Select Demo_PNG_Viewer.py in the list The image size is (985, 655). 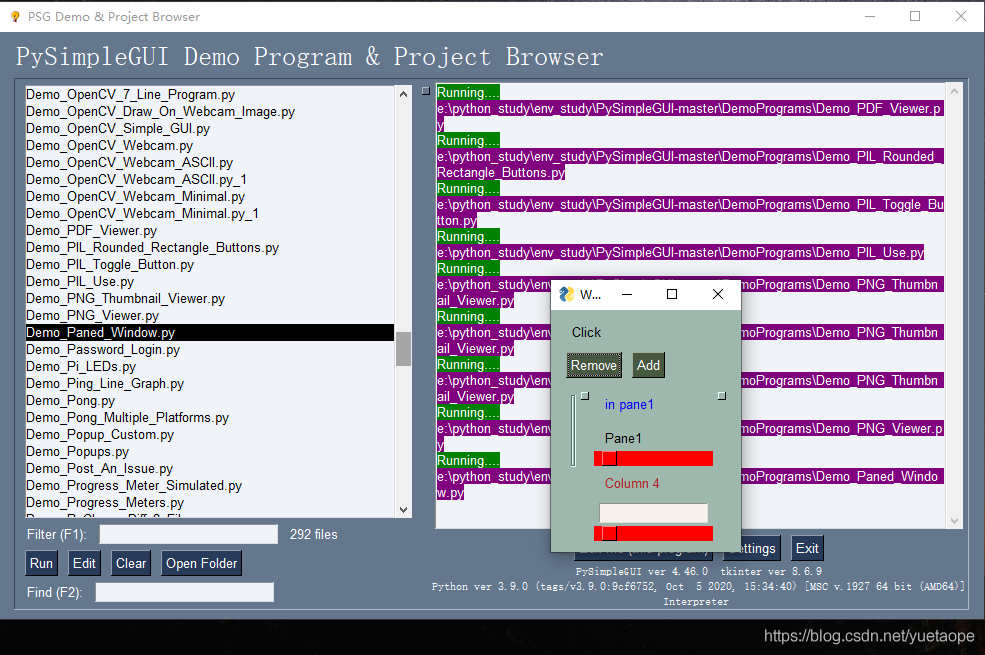210,315
